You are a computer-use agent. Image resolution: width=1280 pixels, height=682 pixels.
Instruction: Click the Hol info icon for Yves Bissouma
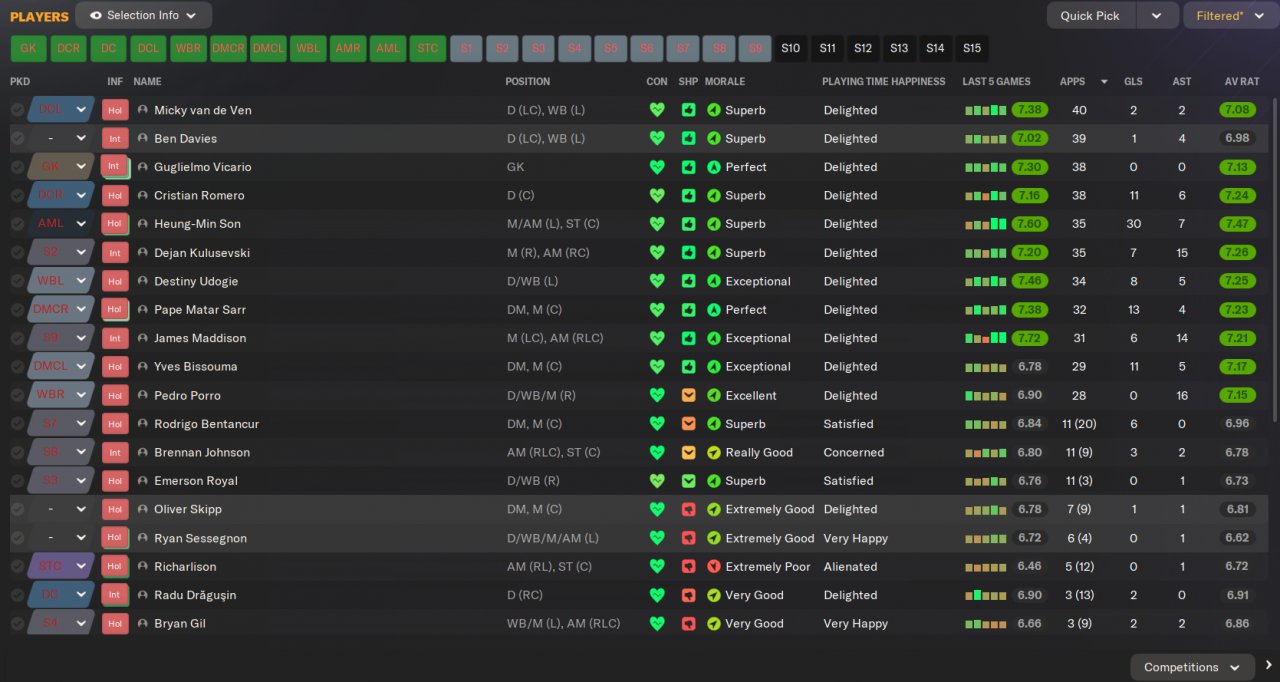click(x=115, y=367)
